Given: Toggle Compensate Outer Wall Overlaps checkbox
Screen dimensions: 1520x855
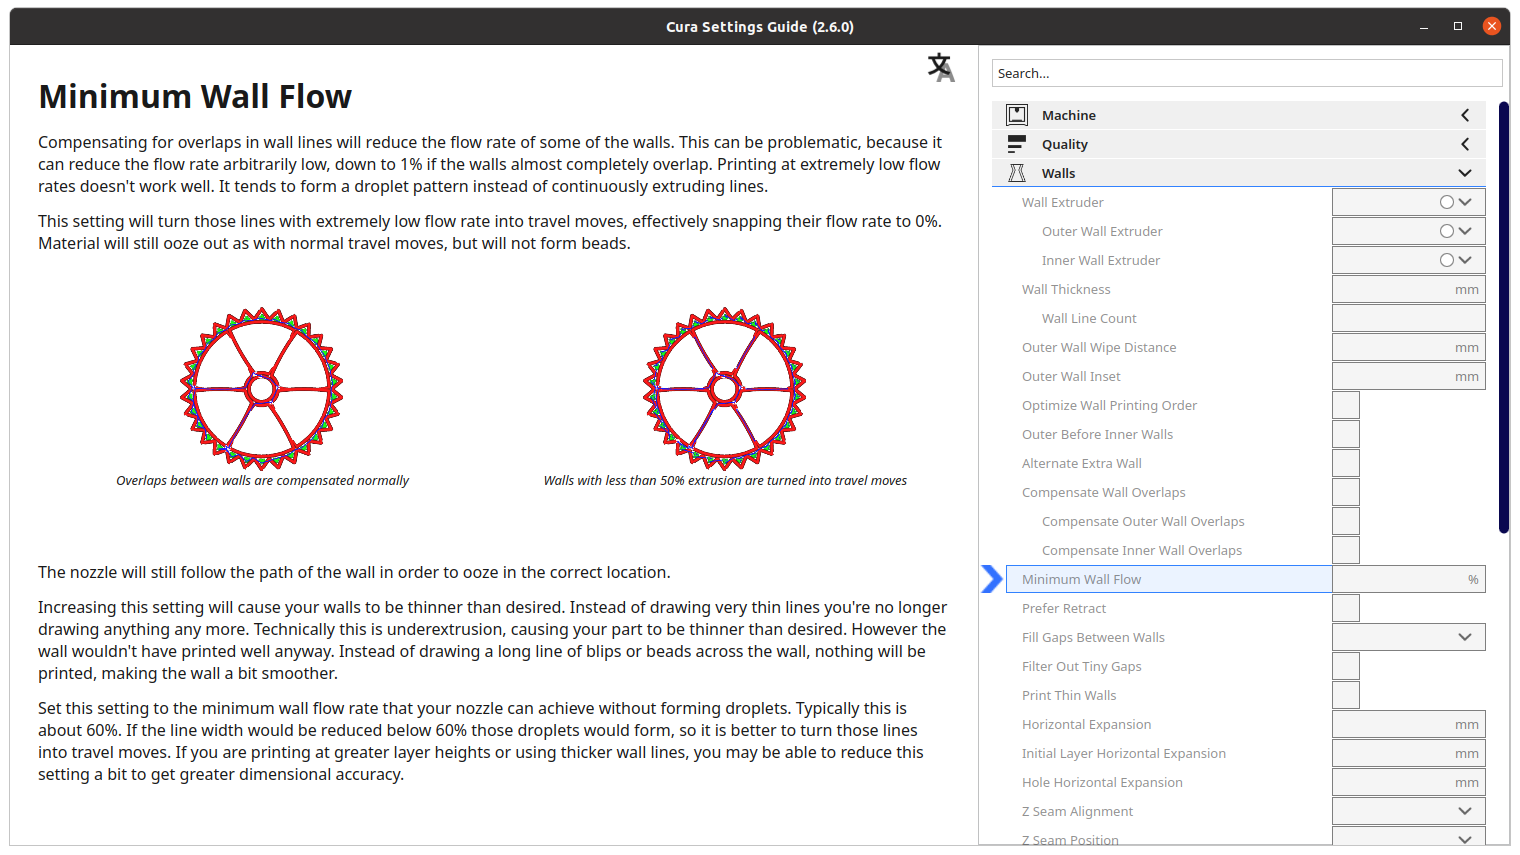Looking at the screenshot, I should coord(1346,521).
